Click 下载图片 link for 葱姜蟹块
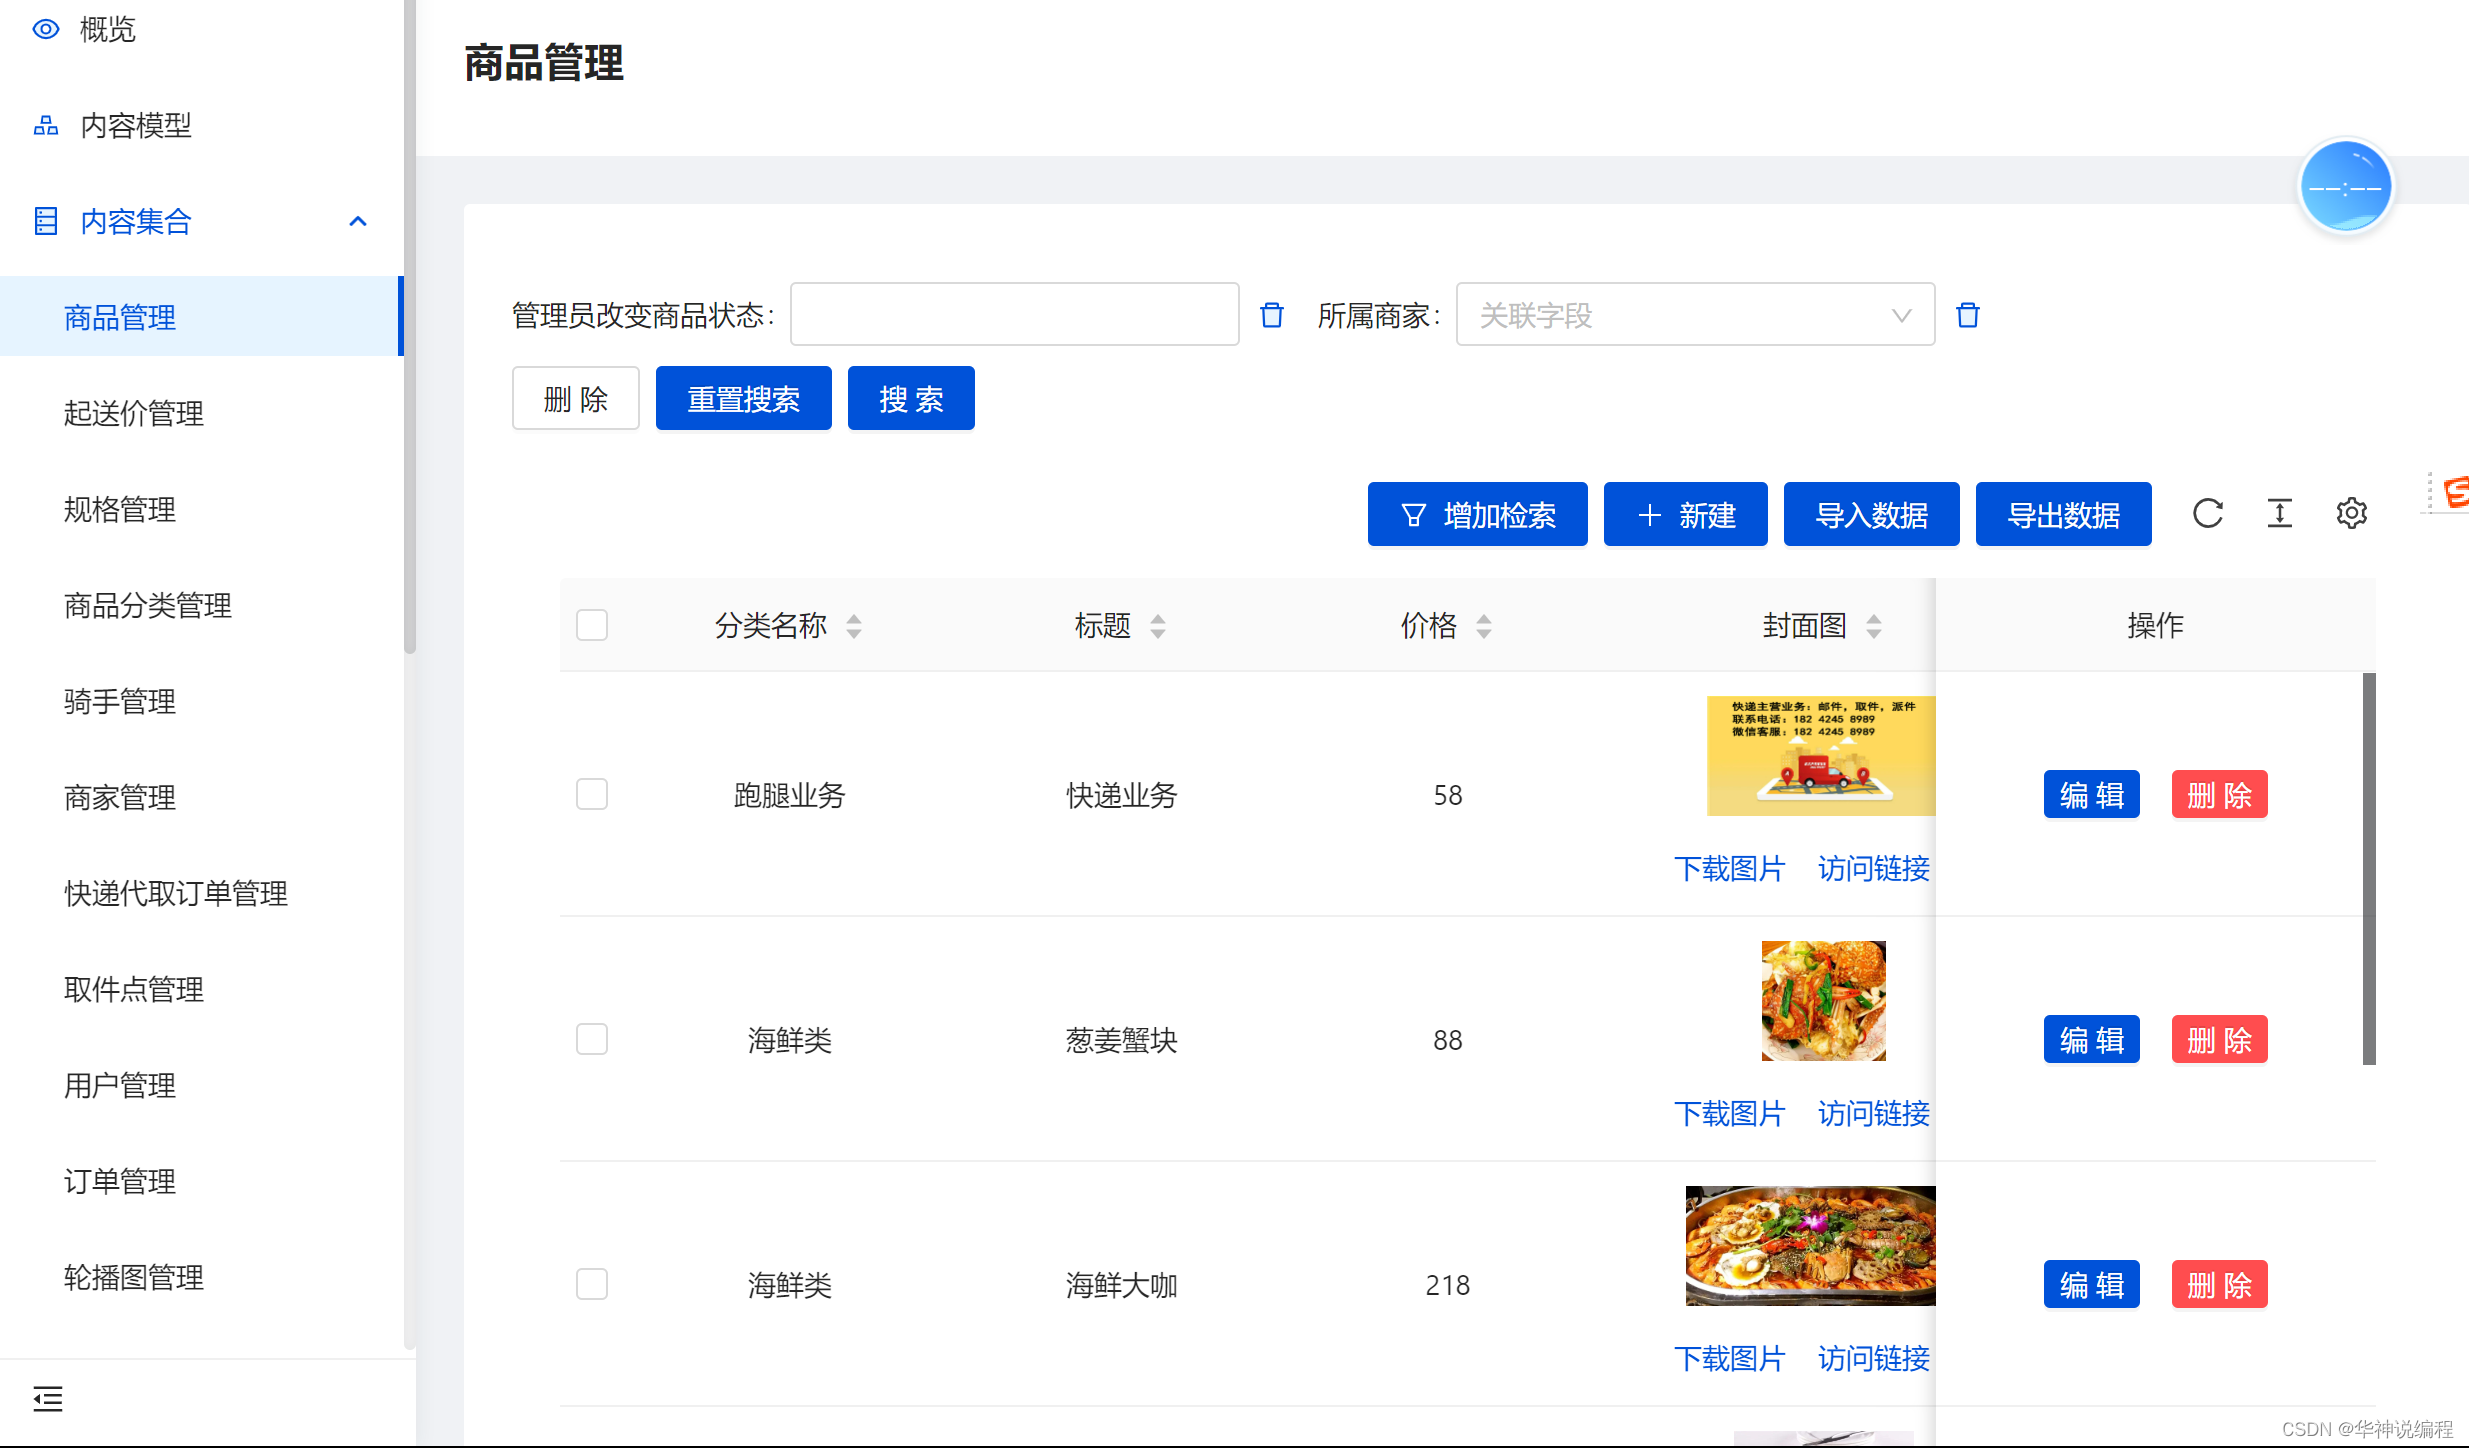 tap(1729, 1113)
